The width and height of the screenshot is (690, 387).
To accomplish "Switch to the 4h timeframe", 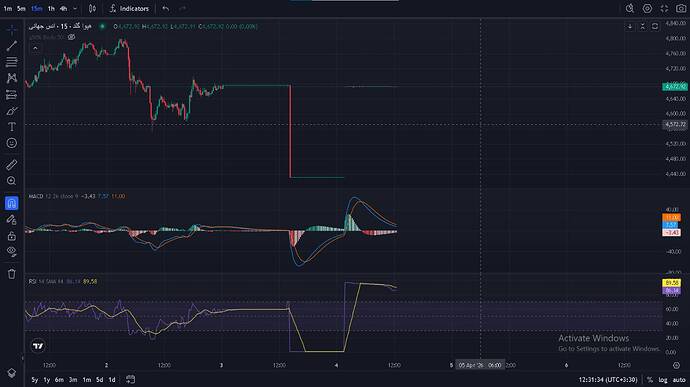I will click(x=63, y=8).
